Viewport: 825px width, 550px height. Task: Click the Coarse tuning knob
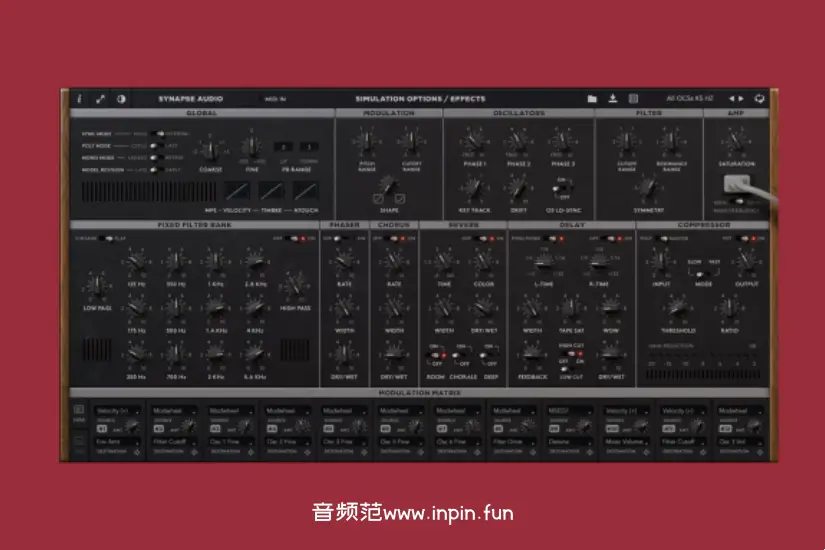(210, 151)
